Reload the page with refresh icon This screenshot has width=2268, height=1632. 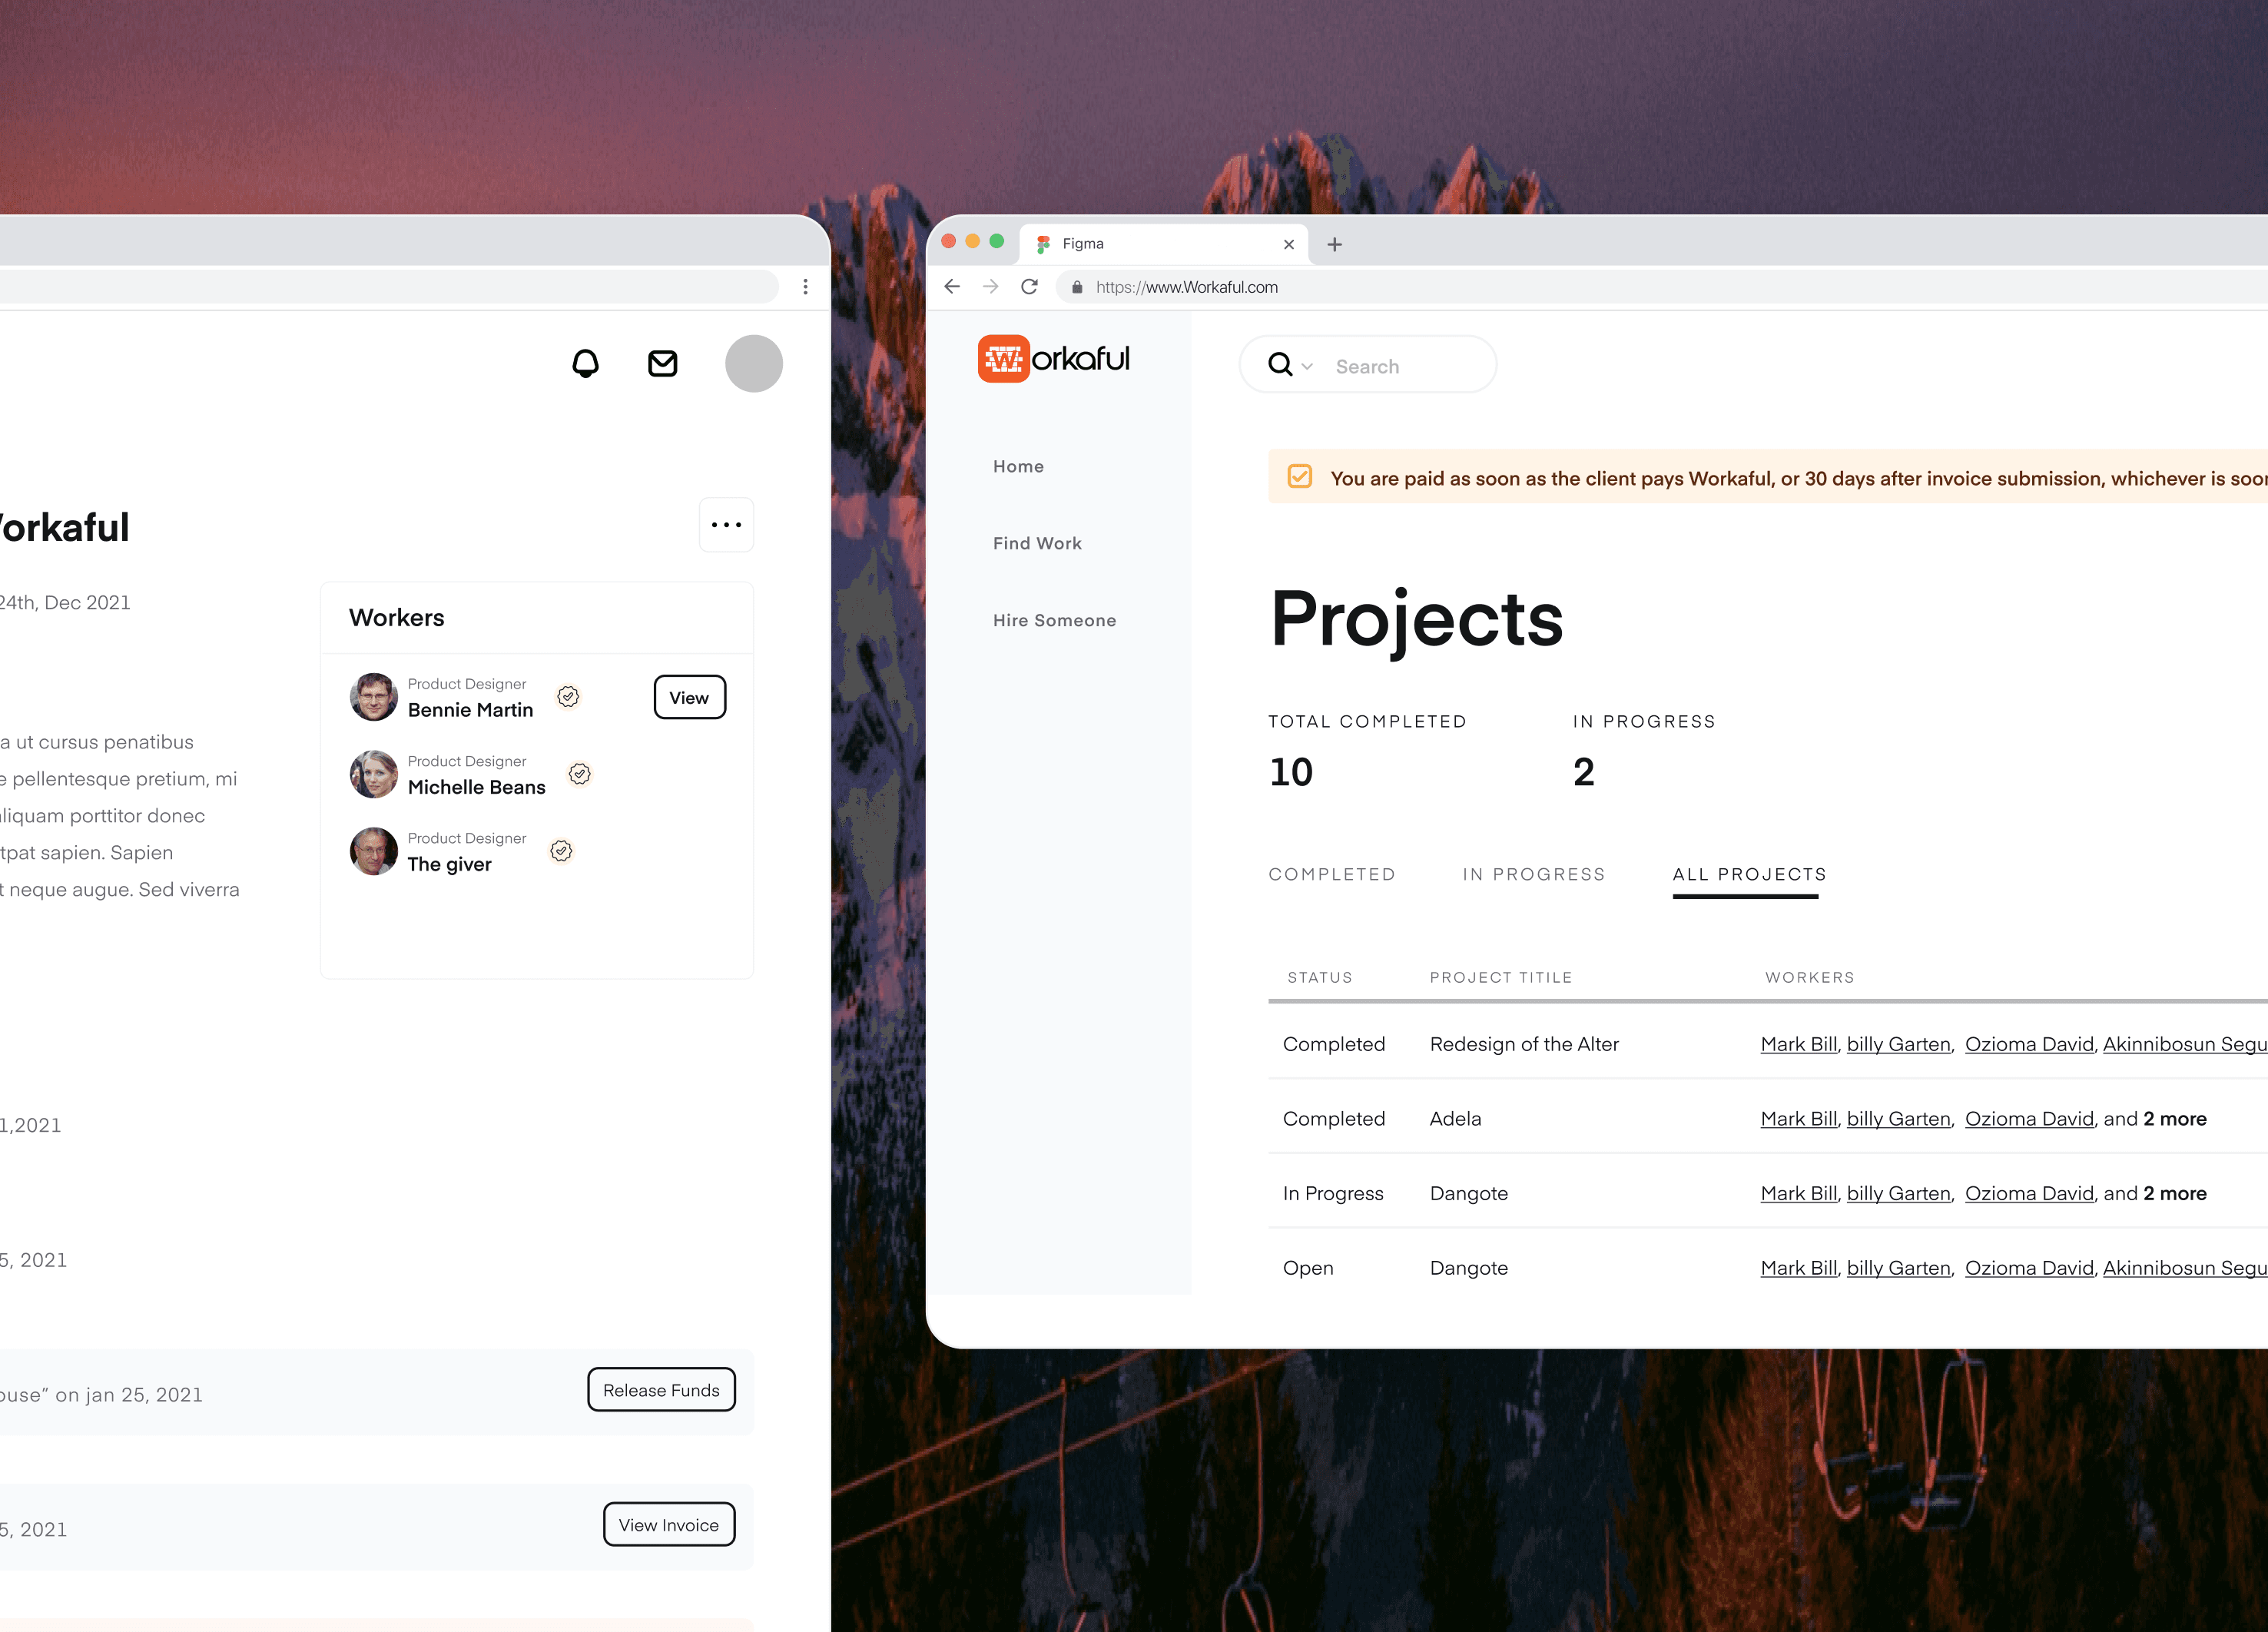(1029, 287)
